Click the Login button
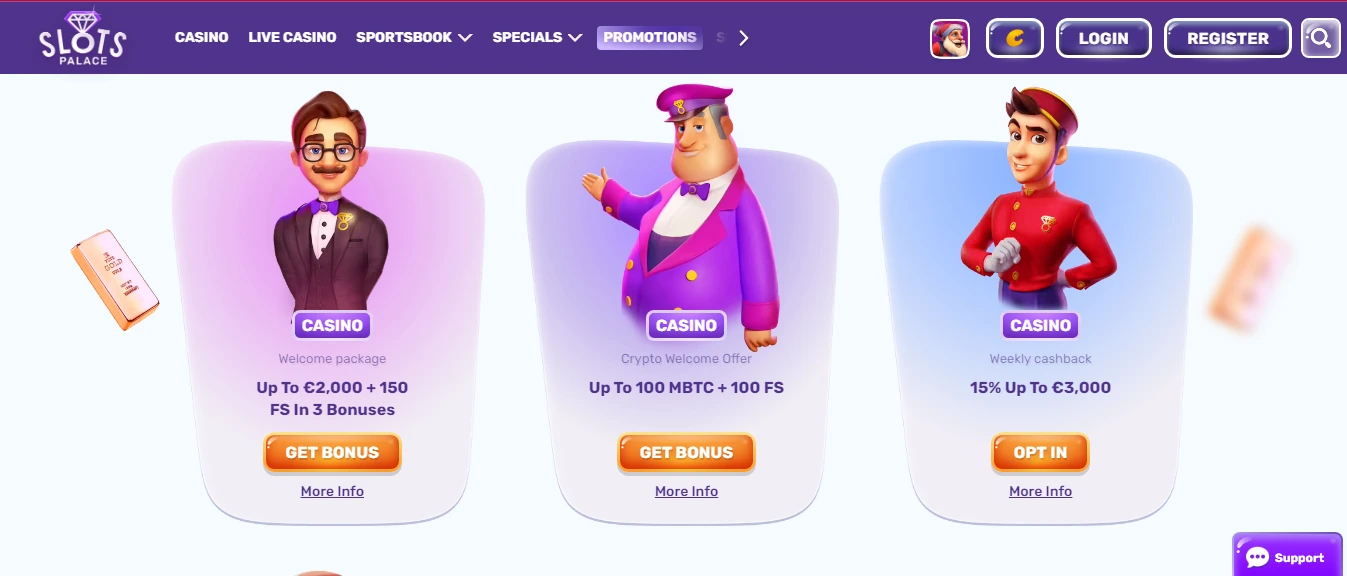The width and height of the screenshot is (1347, 576). coord(1104,39)
